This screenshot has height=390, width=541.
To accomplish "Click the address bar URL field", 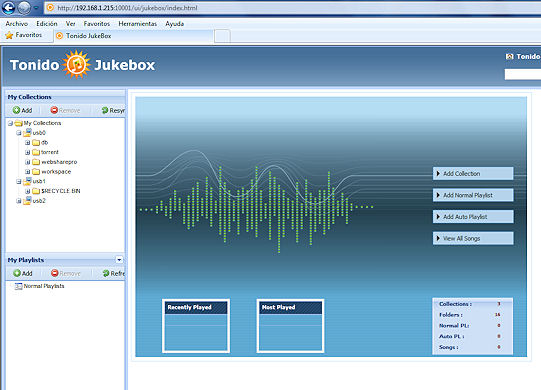I will 293,8.
